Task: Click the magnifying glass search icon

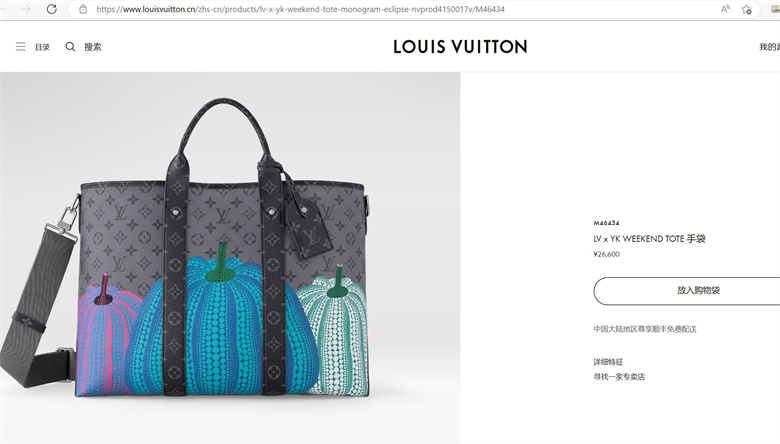Action: 70,47
